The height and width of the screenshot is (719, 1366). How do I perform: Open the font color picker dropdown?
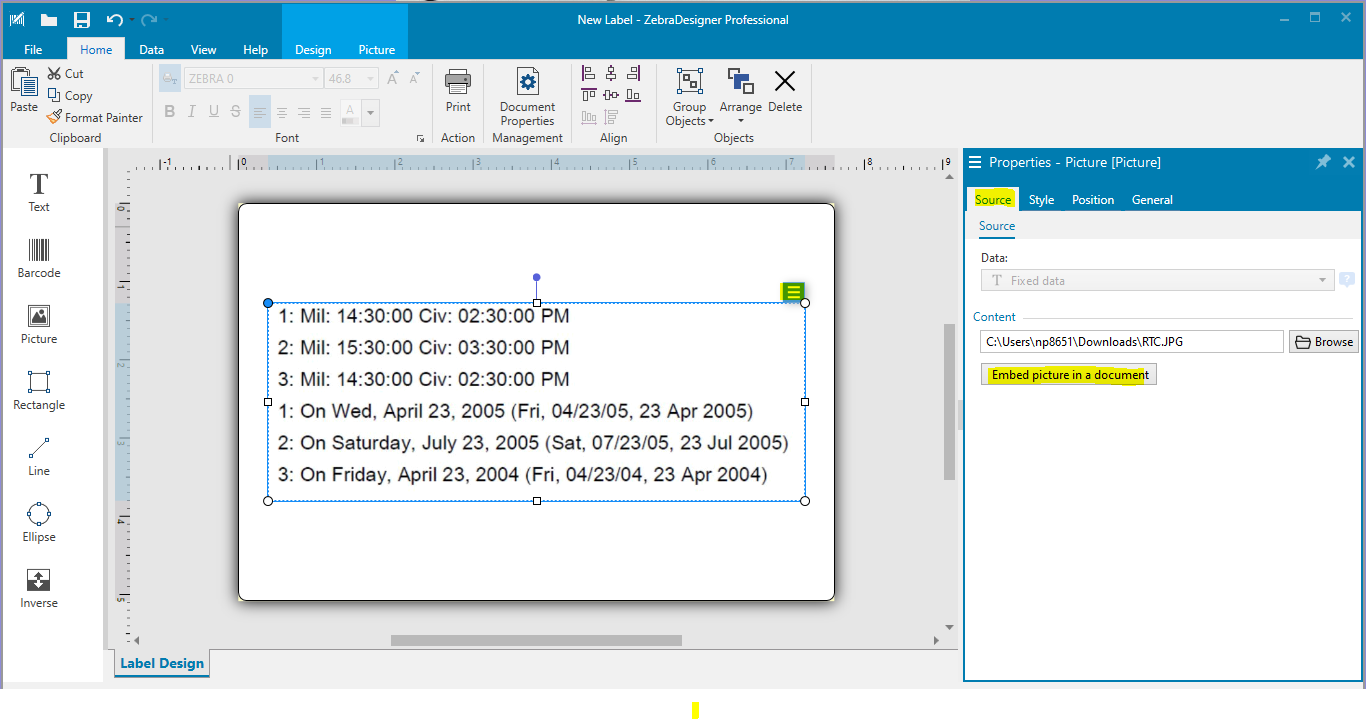tap(369, 112)
